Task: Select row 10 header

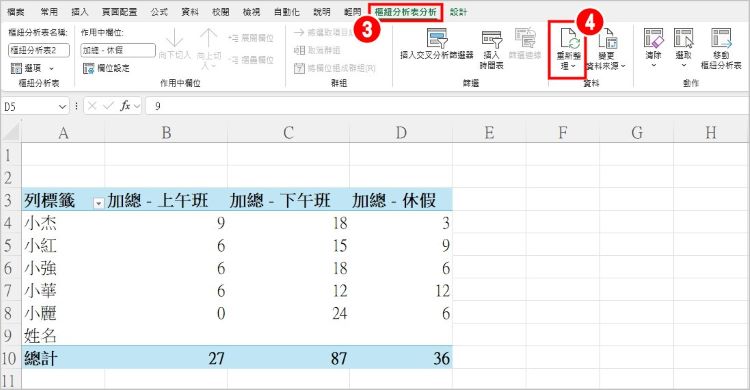Action: [x=10, y=358]
